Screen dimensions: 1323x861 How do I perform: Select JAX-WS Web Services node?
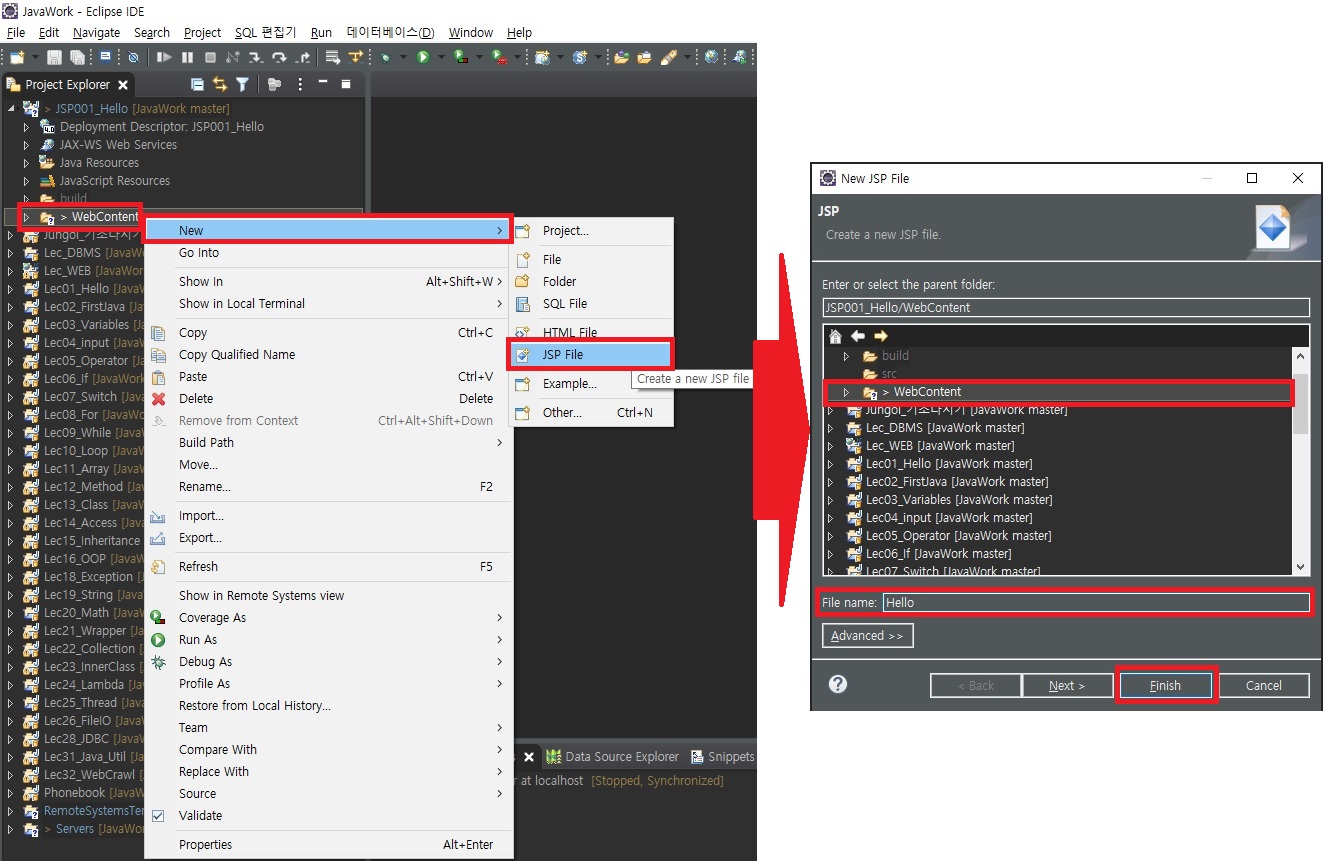[x=118, y=145]
